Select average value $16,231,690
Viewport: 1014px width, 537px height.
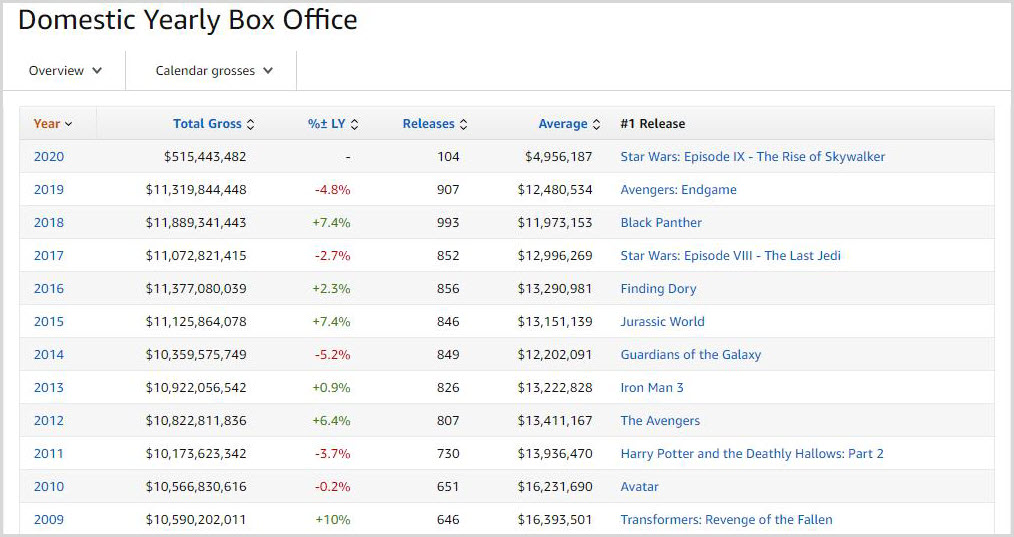pos(555,487)
